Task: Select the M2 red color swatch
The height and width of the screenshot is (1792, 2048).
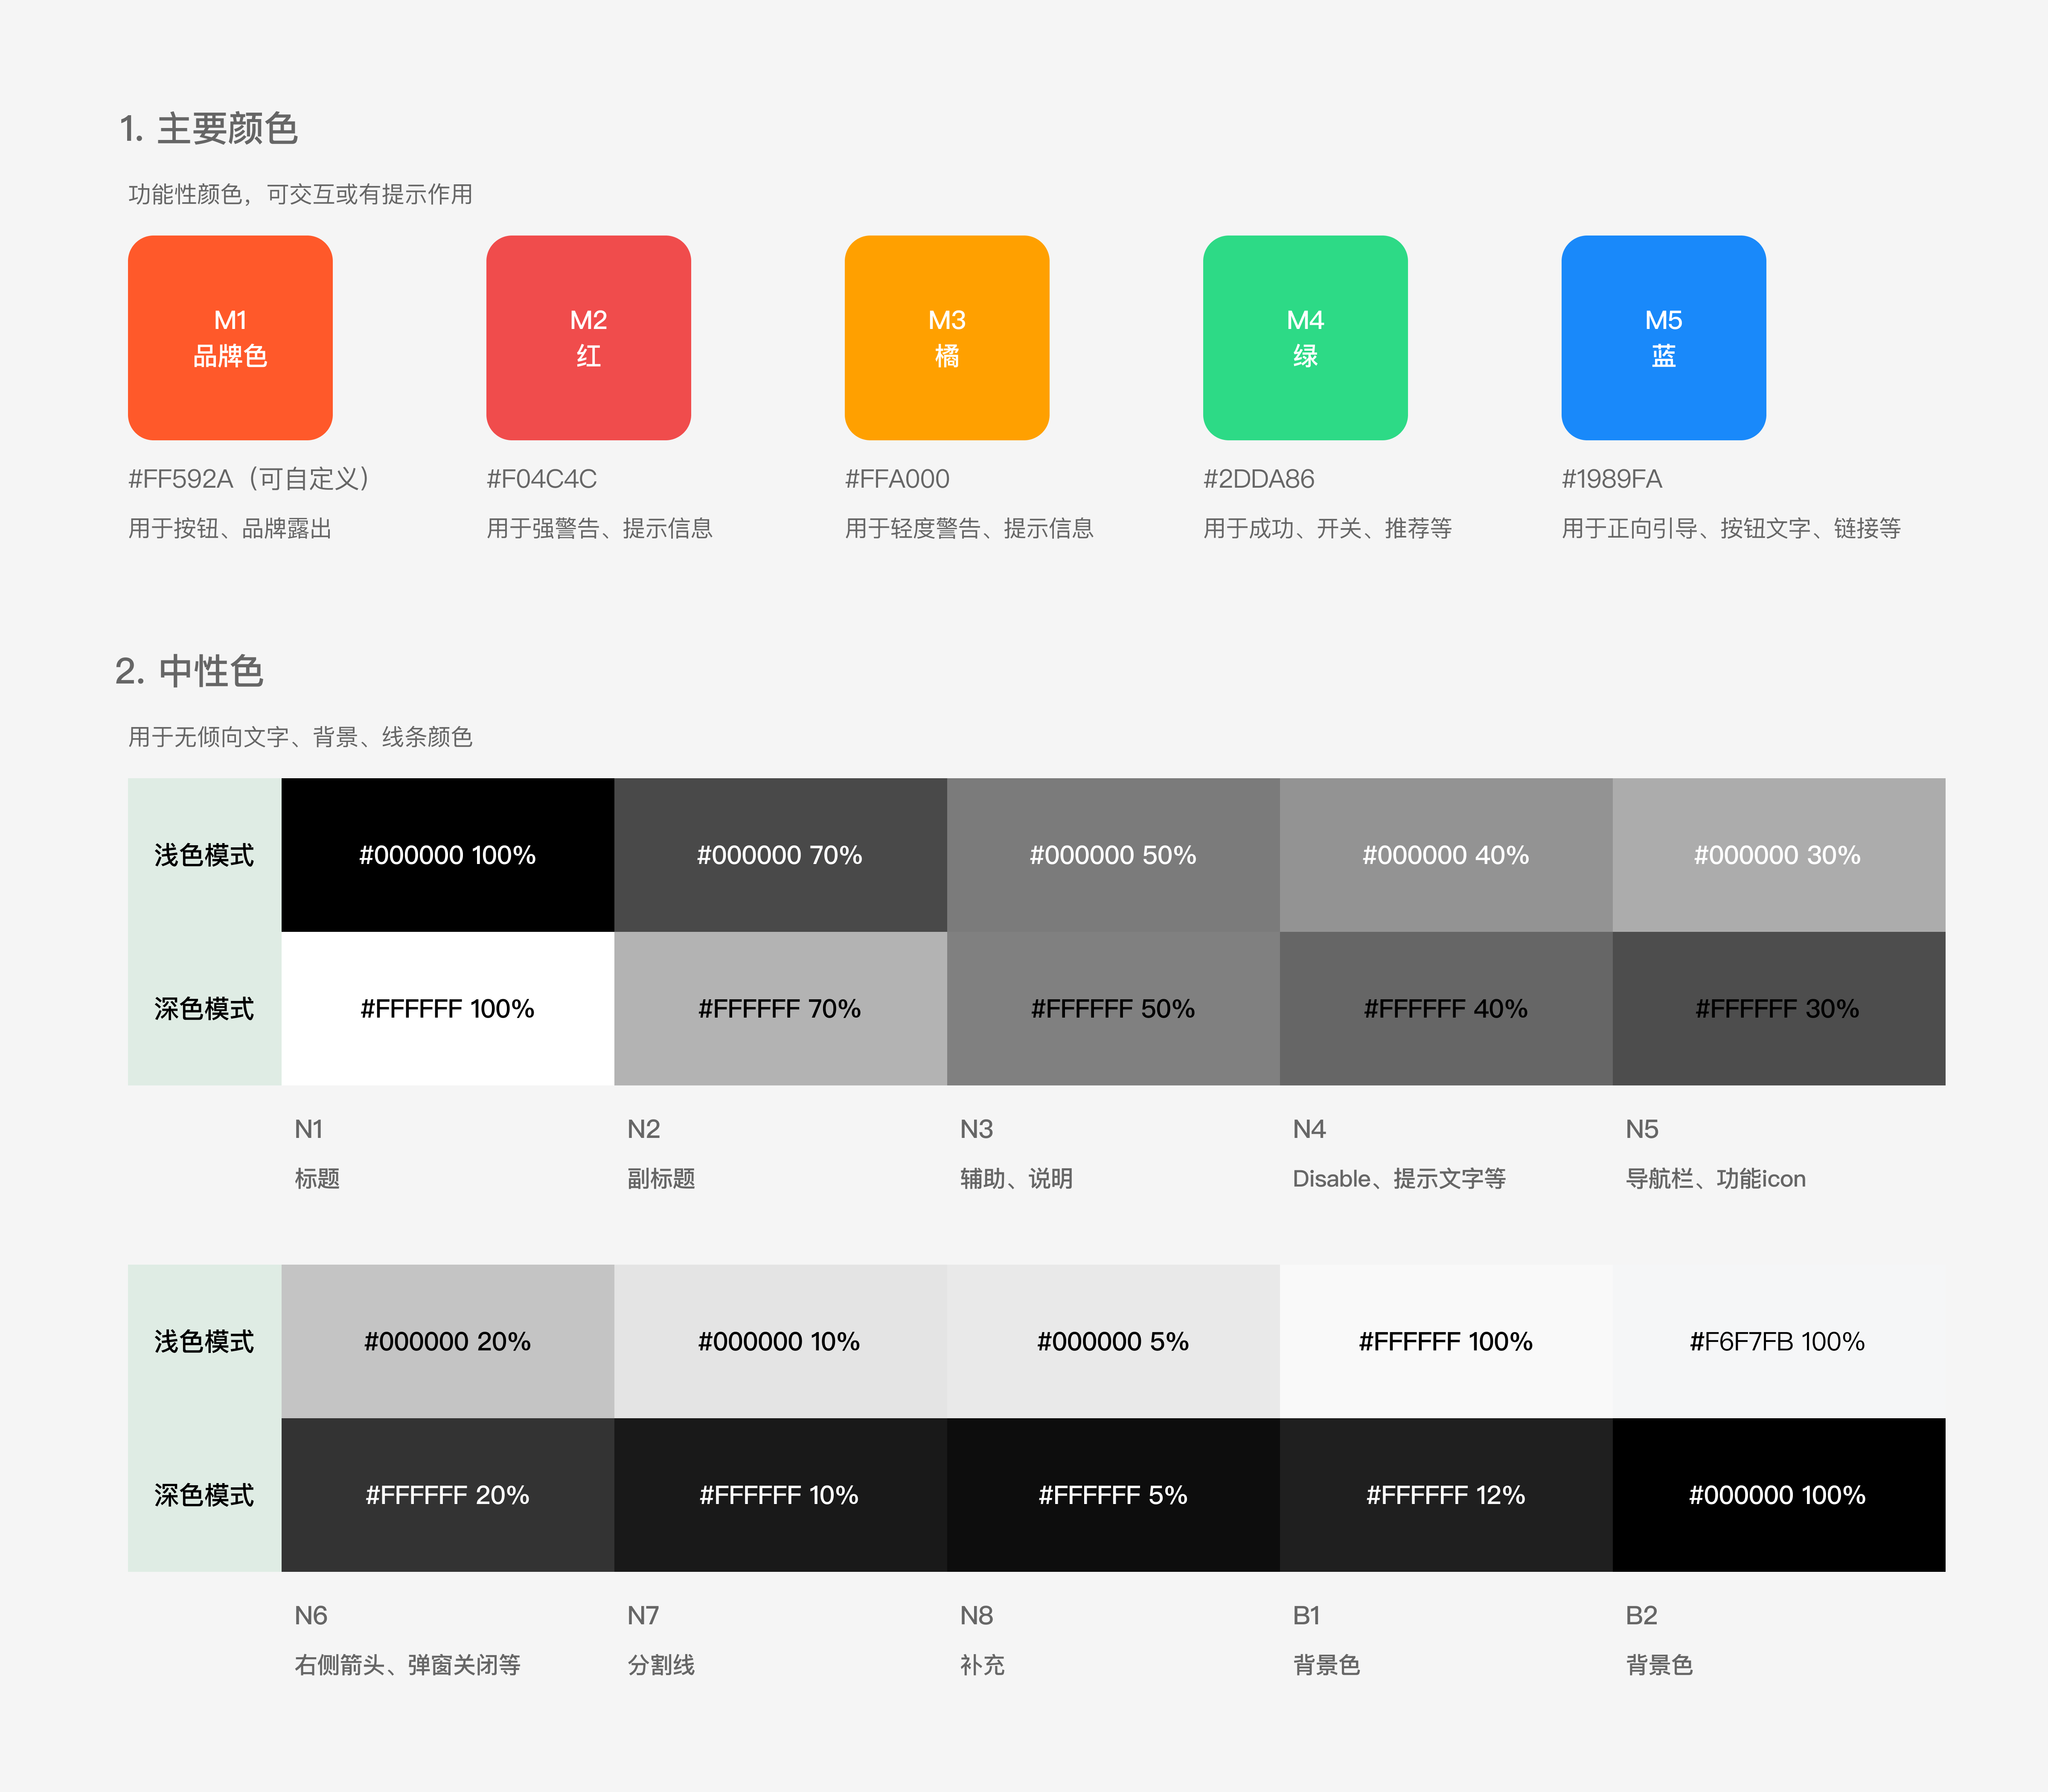Action: point(588,338)
